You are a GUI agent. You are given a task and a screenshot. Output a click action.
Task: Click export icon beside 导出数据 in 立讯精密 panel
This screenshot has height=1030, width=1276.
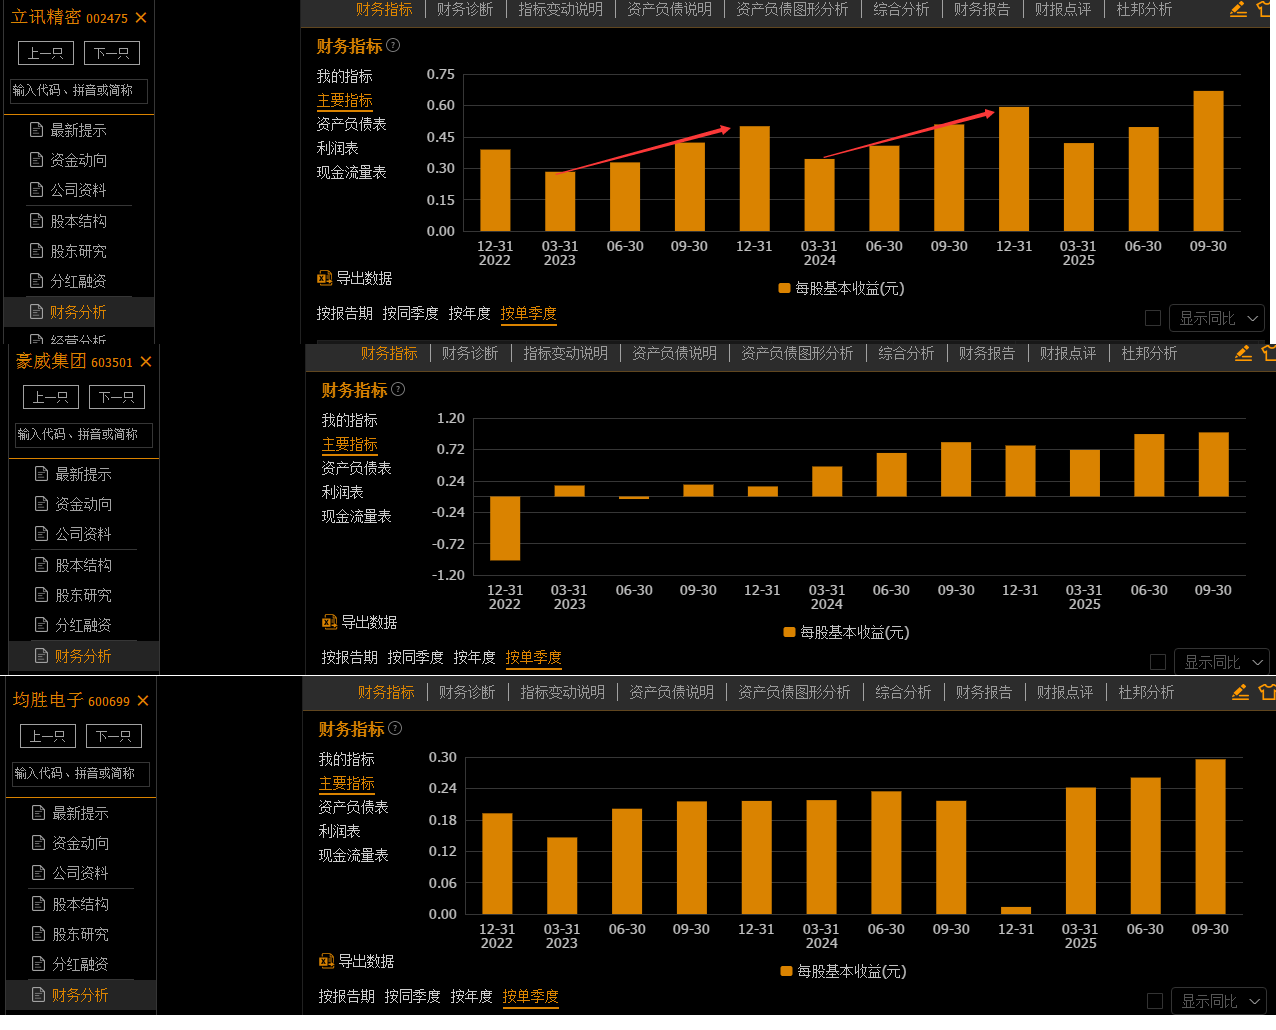325,278
